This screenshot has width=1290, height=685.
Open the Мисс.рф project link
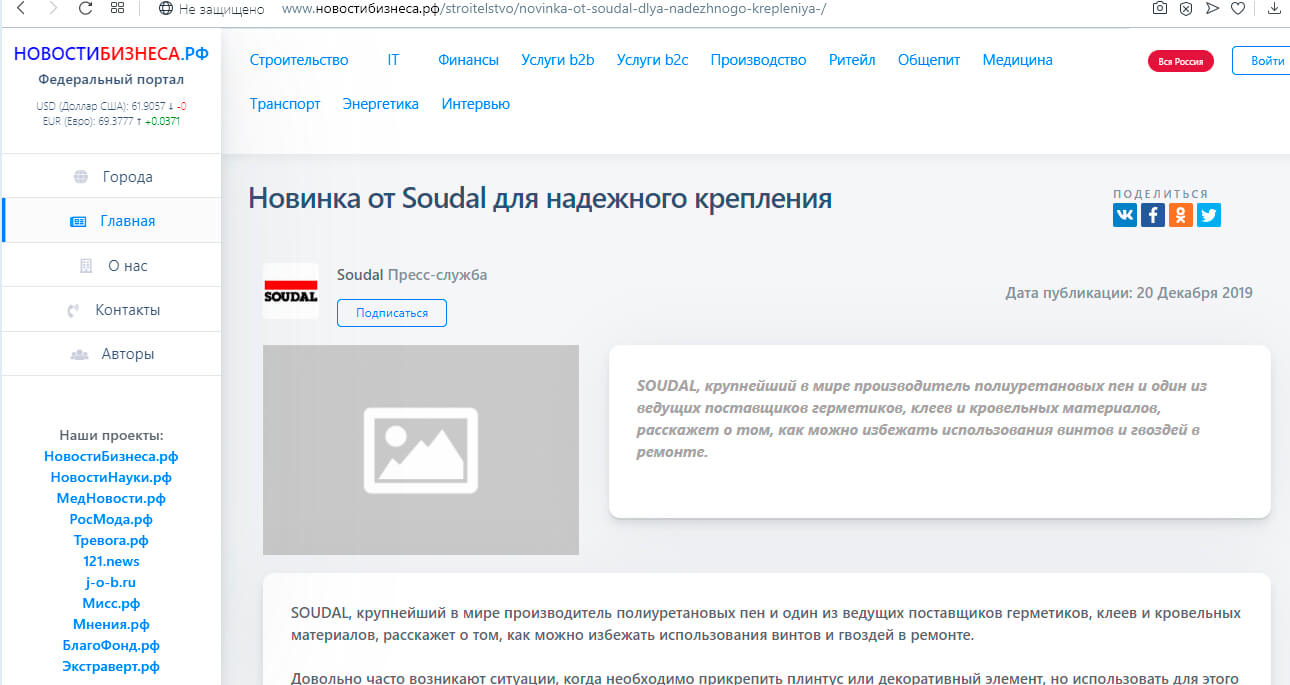tap(111, 603)
